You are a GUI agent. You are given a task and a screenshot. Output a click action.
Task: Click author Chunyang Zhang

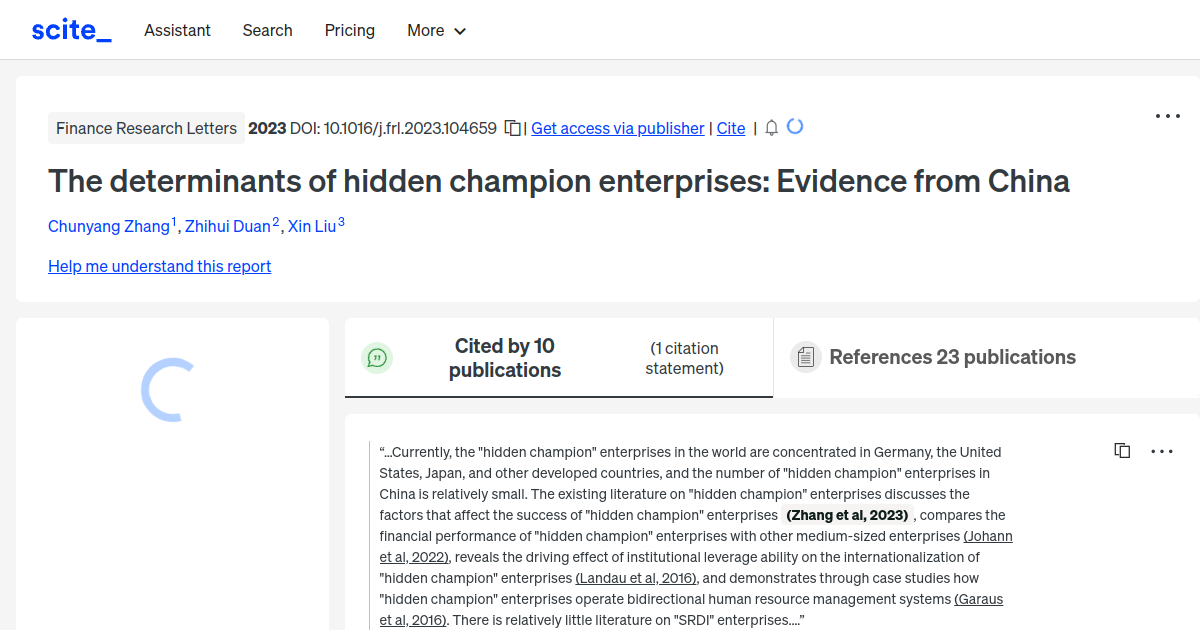click(110, 226)
